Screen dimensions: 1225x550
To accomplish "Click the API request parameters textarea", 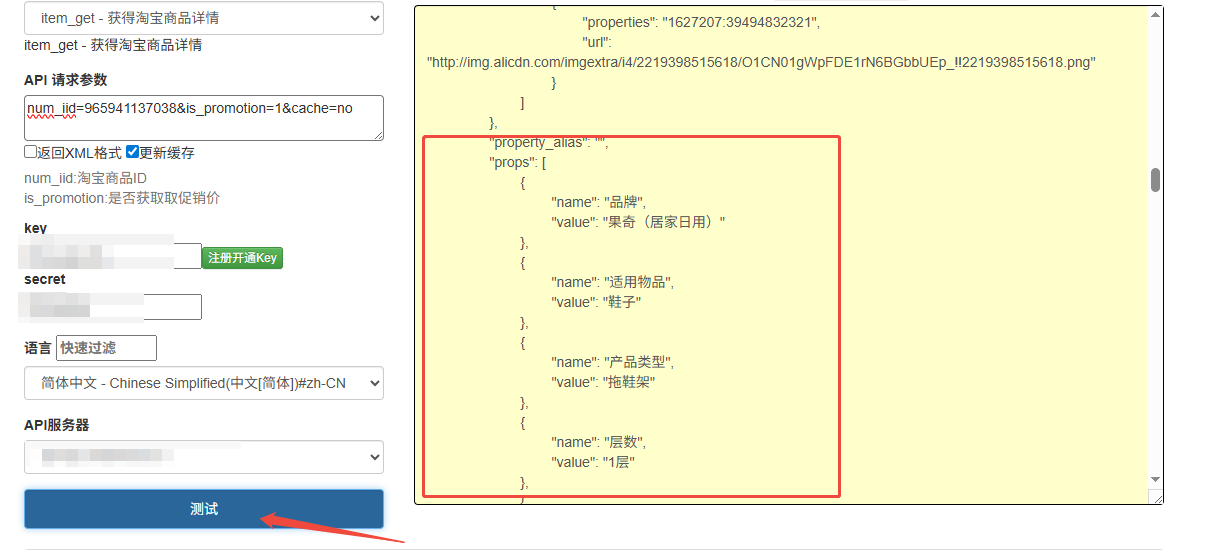I will tap(204, 117).
